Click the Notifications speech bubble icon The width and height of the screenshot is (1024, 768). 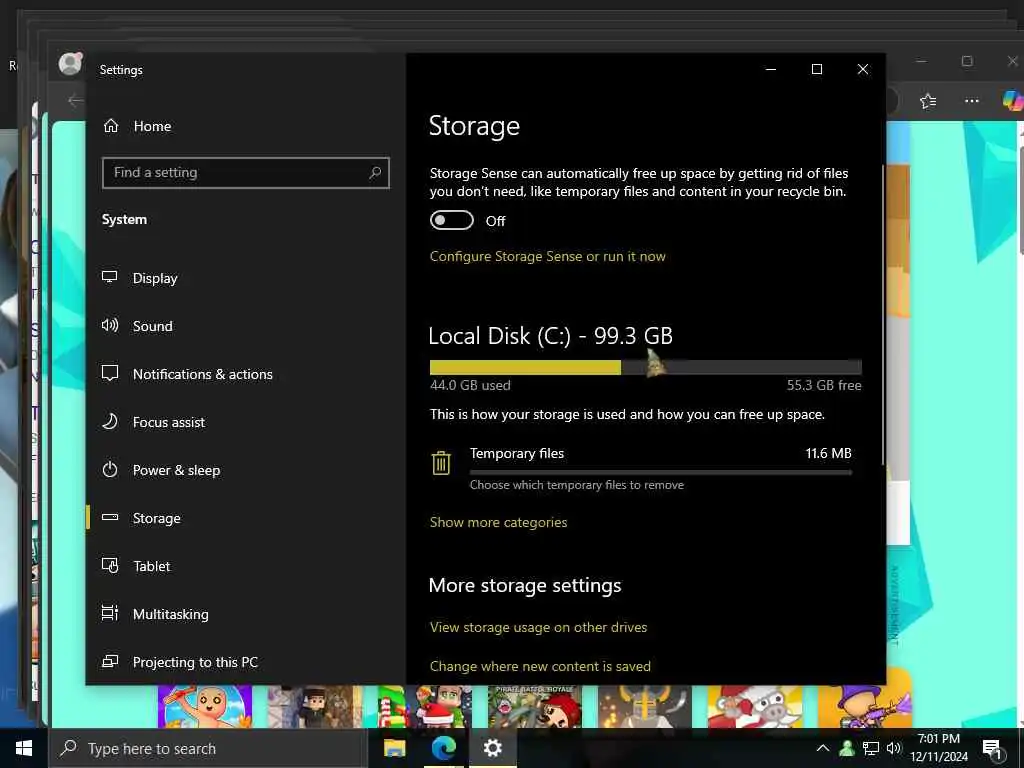click(x=110, y=373)
